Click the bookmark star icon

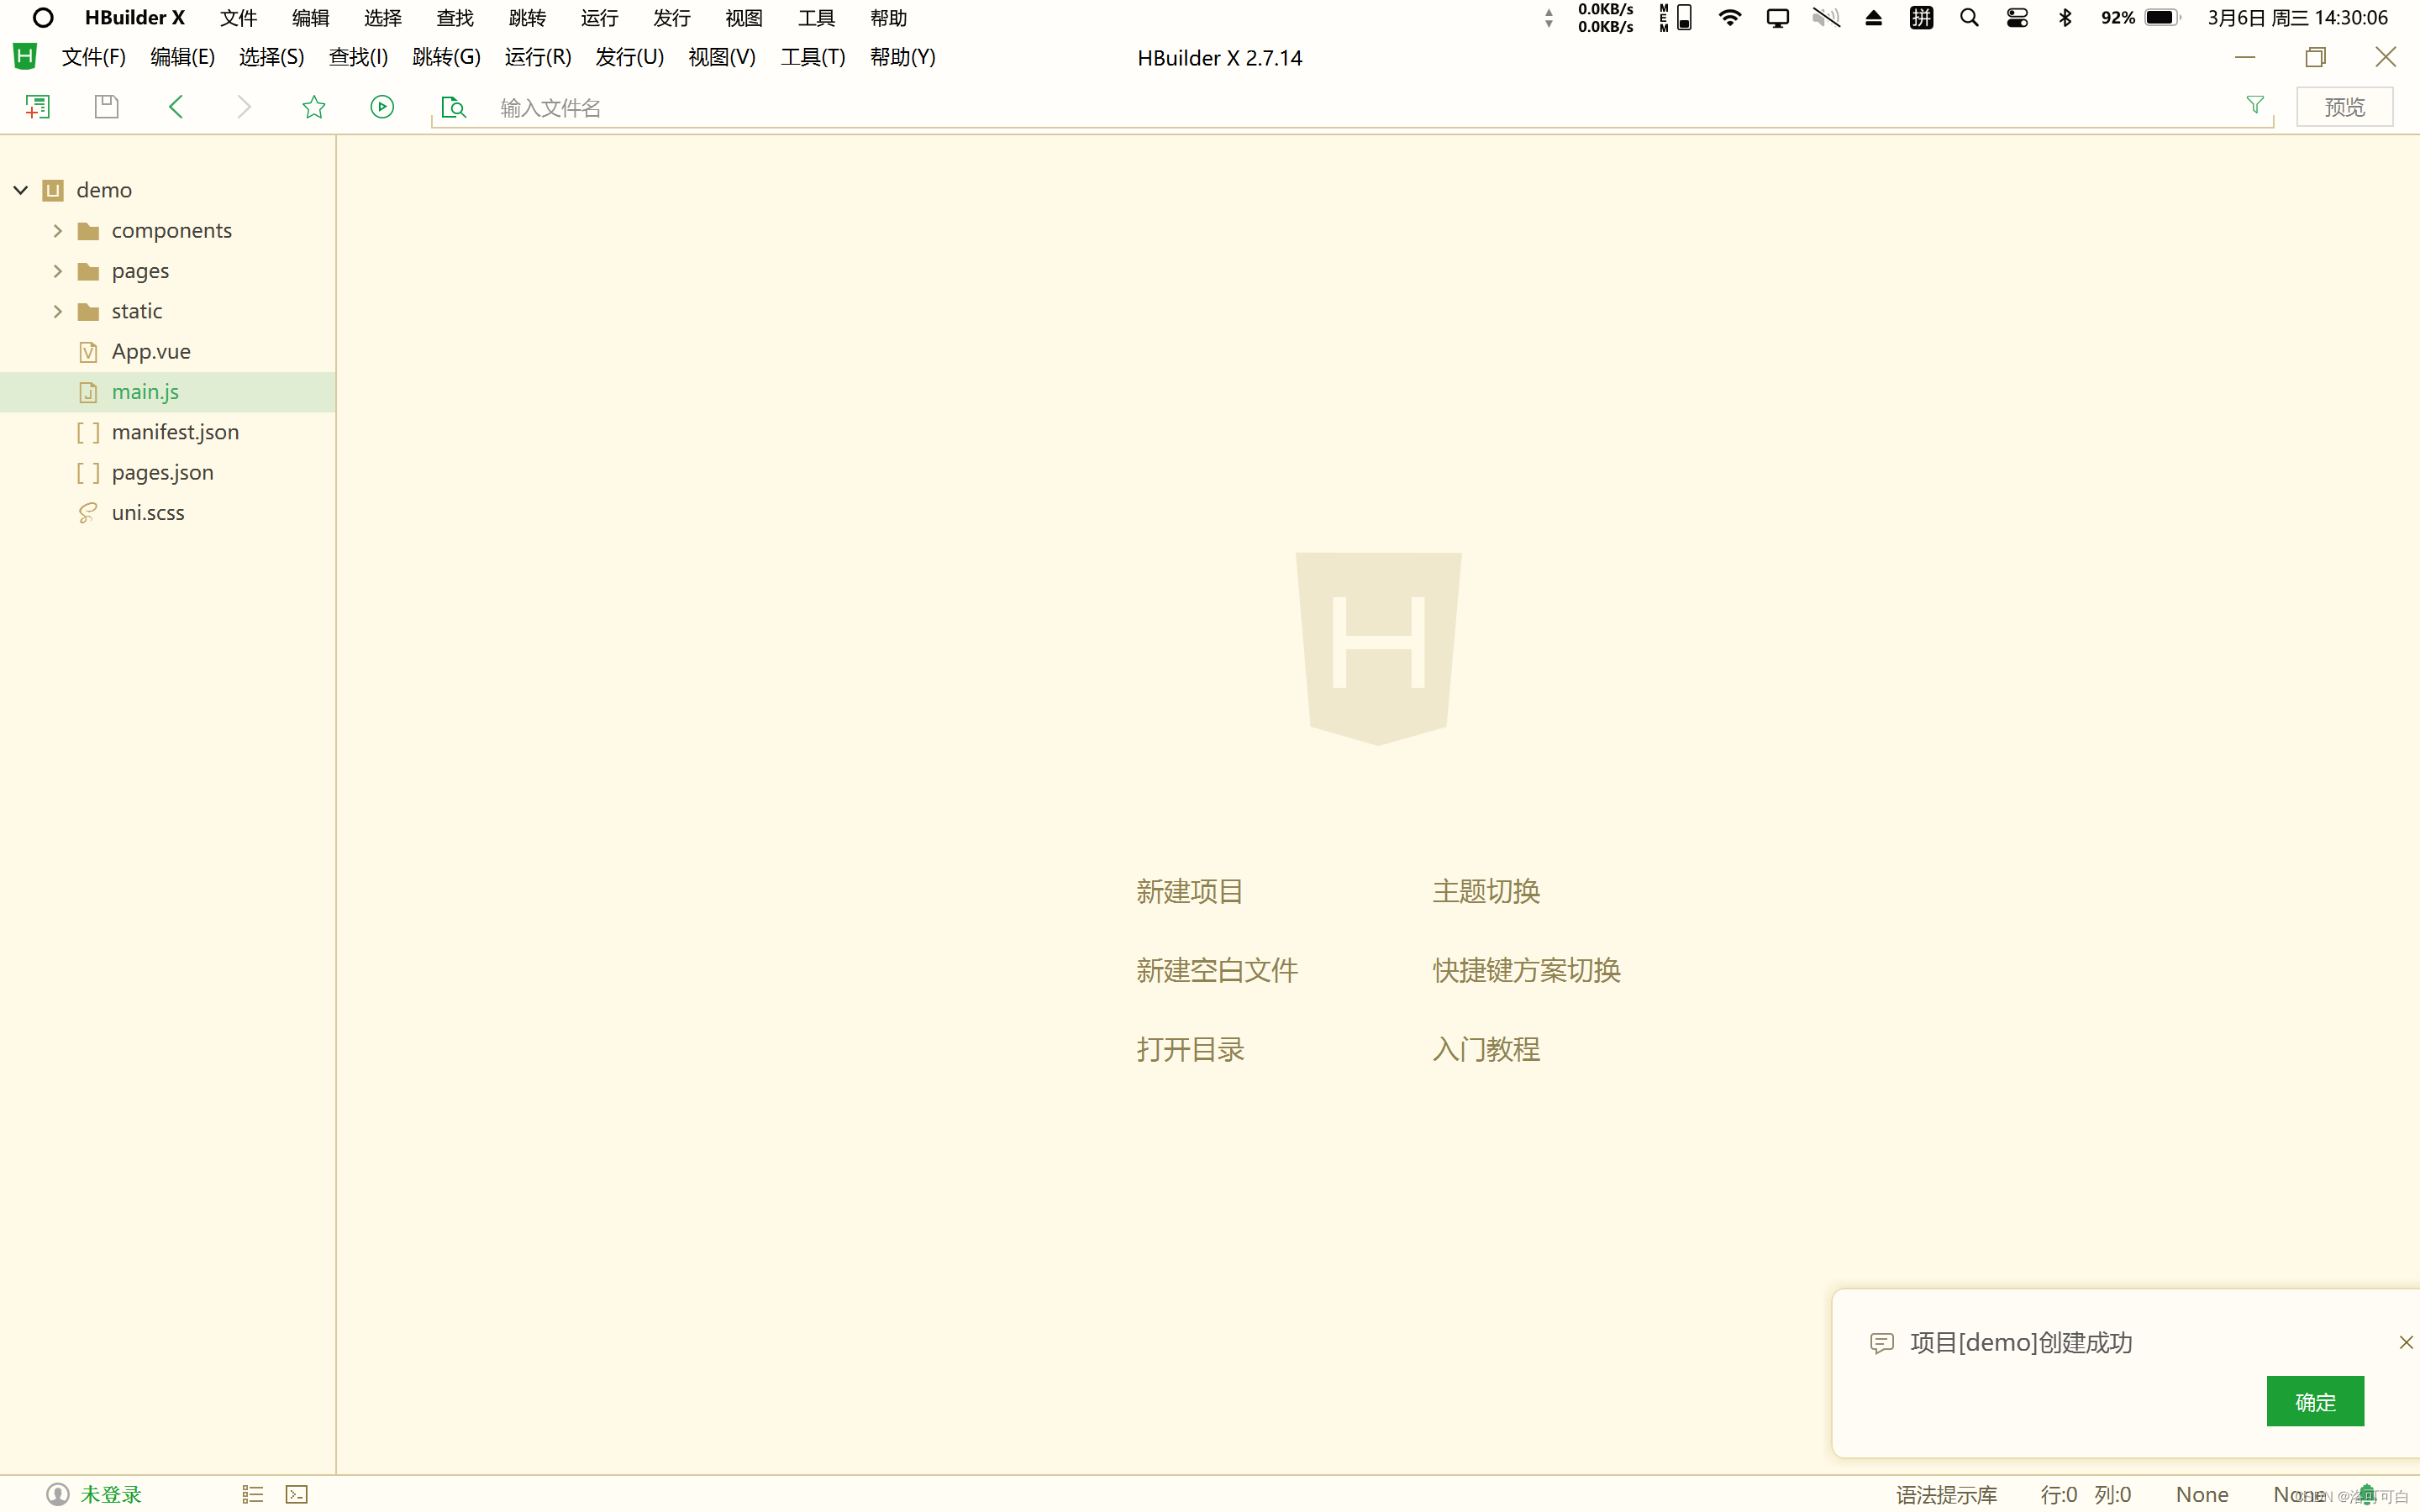(314, 107)
